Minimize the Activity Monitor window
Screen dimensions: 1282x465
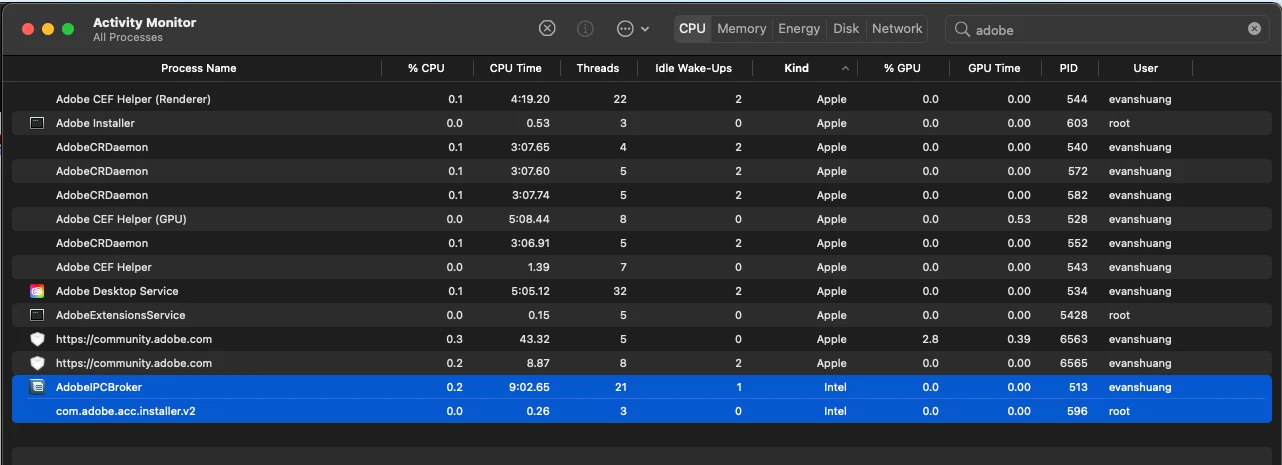[48, 29]
